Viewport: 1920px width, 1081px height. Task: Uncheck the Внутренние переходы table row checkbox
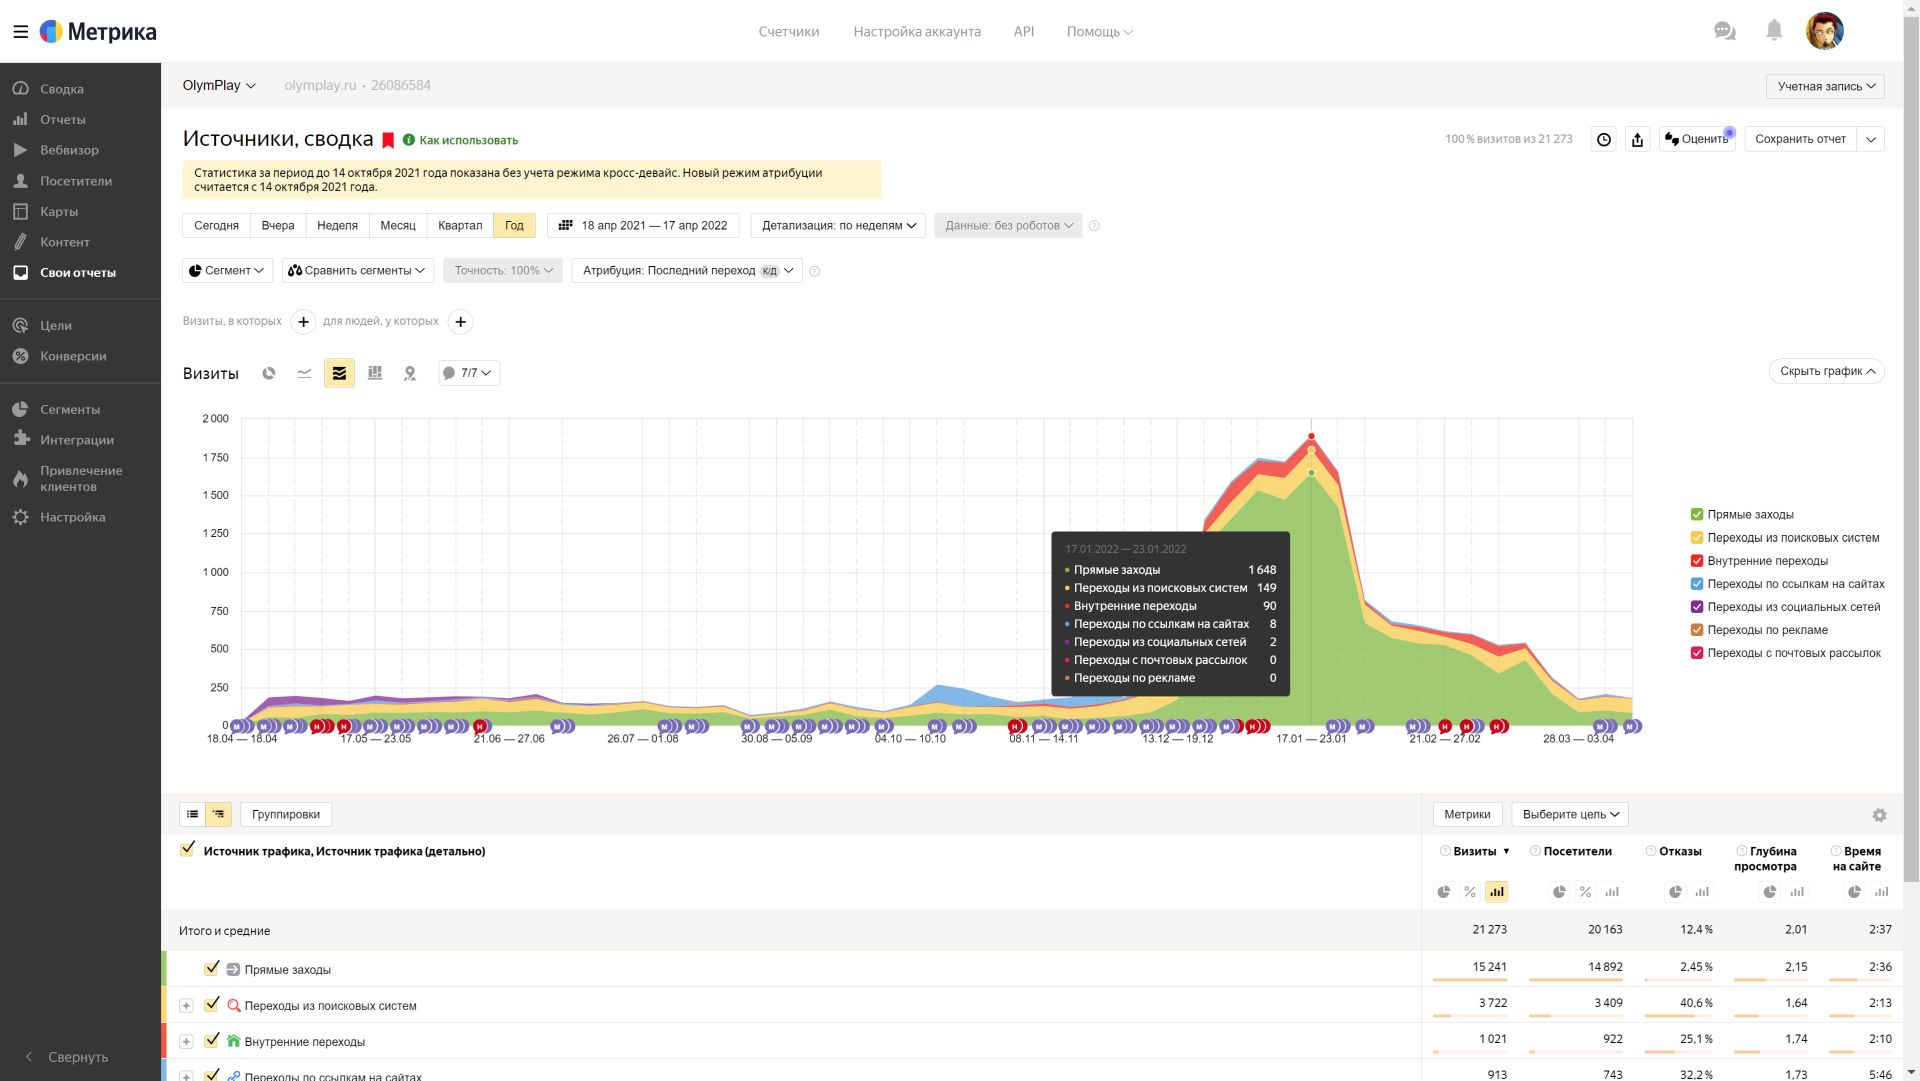211,1041
